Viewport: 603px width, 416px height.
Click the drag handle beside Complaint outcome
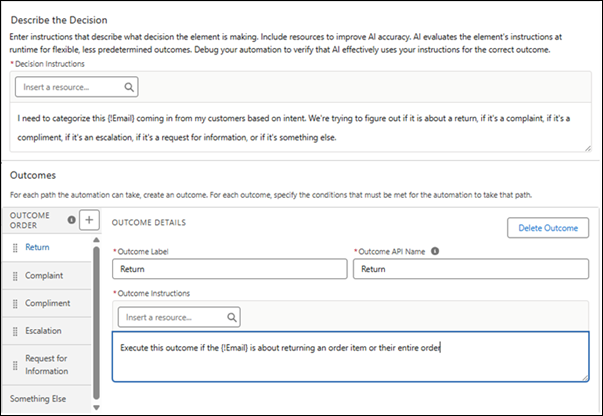[15, 275]
